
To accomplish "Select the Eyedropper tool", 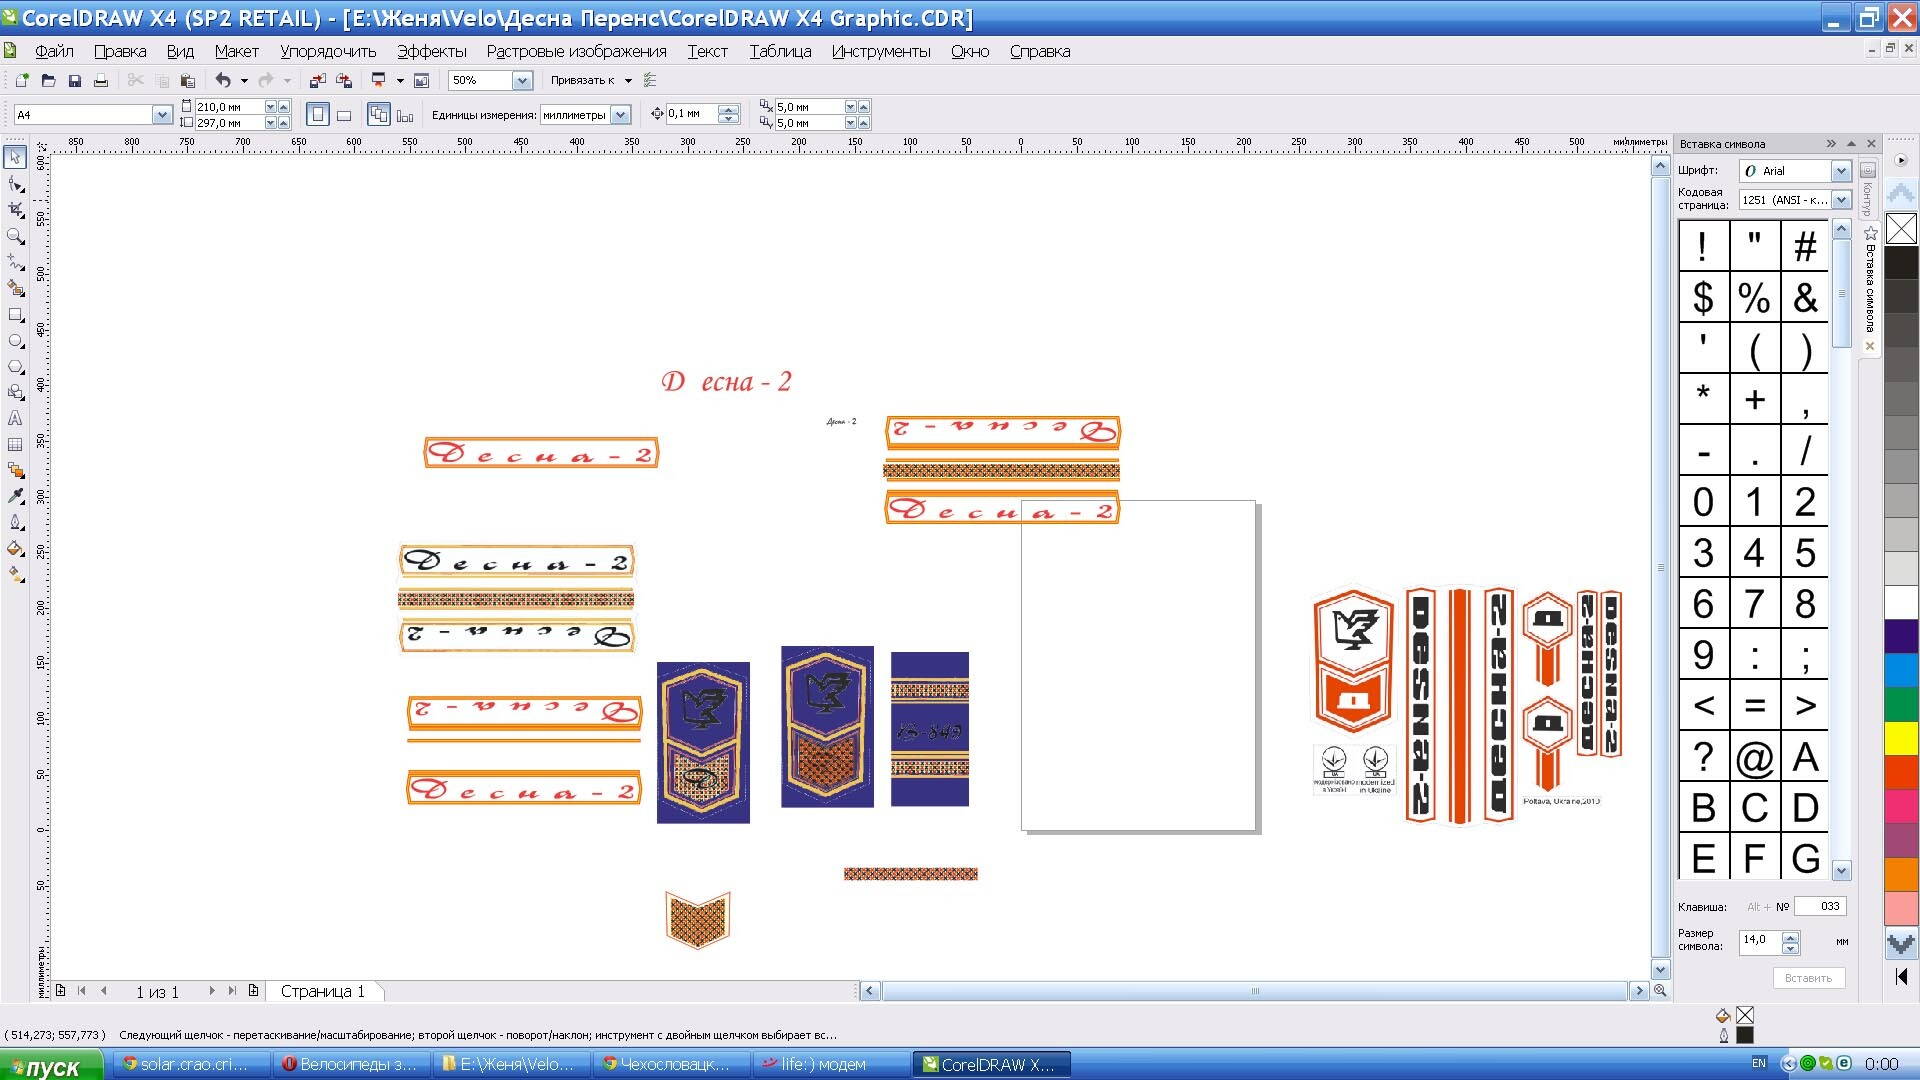I will tap(16, 496).
